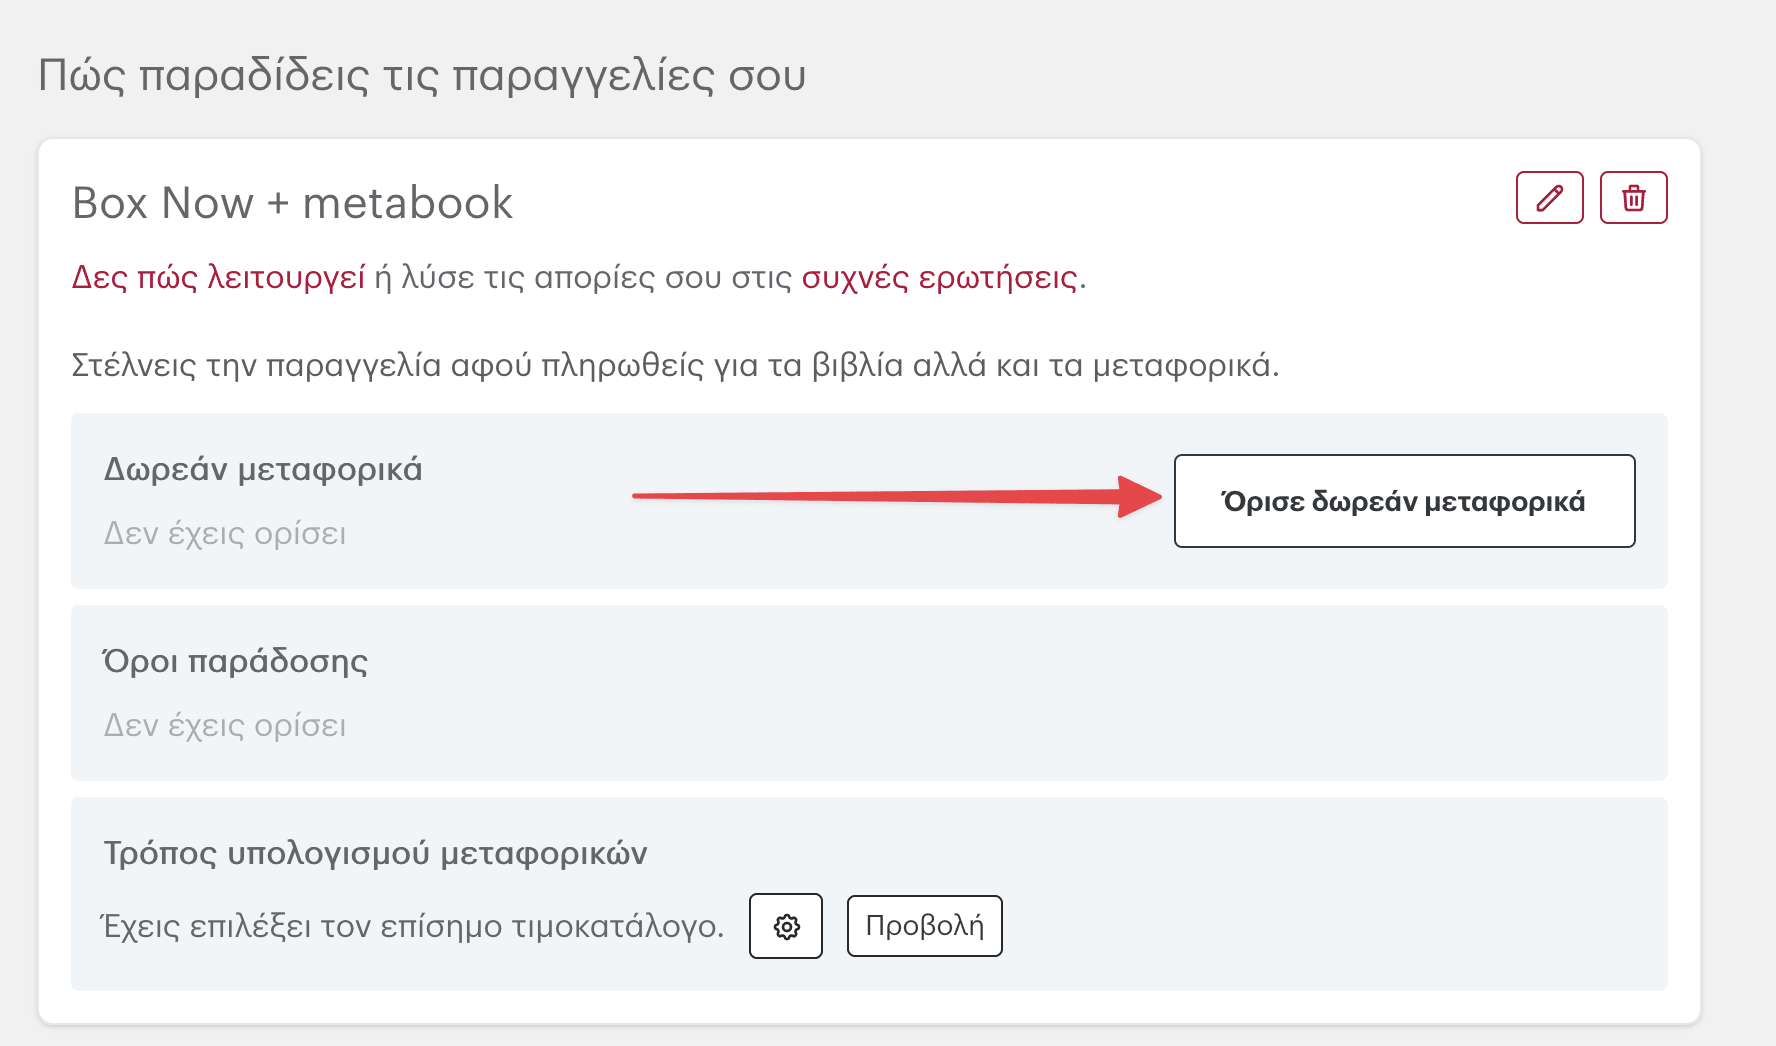Click the page title Πώς παραδίδεις τις παραγγελίες σου
Image resolution: width=1776 pixels, height=1046 pixels.
click(422, 75)
